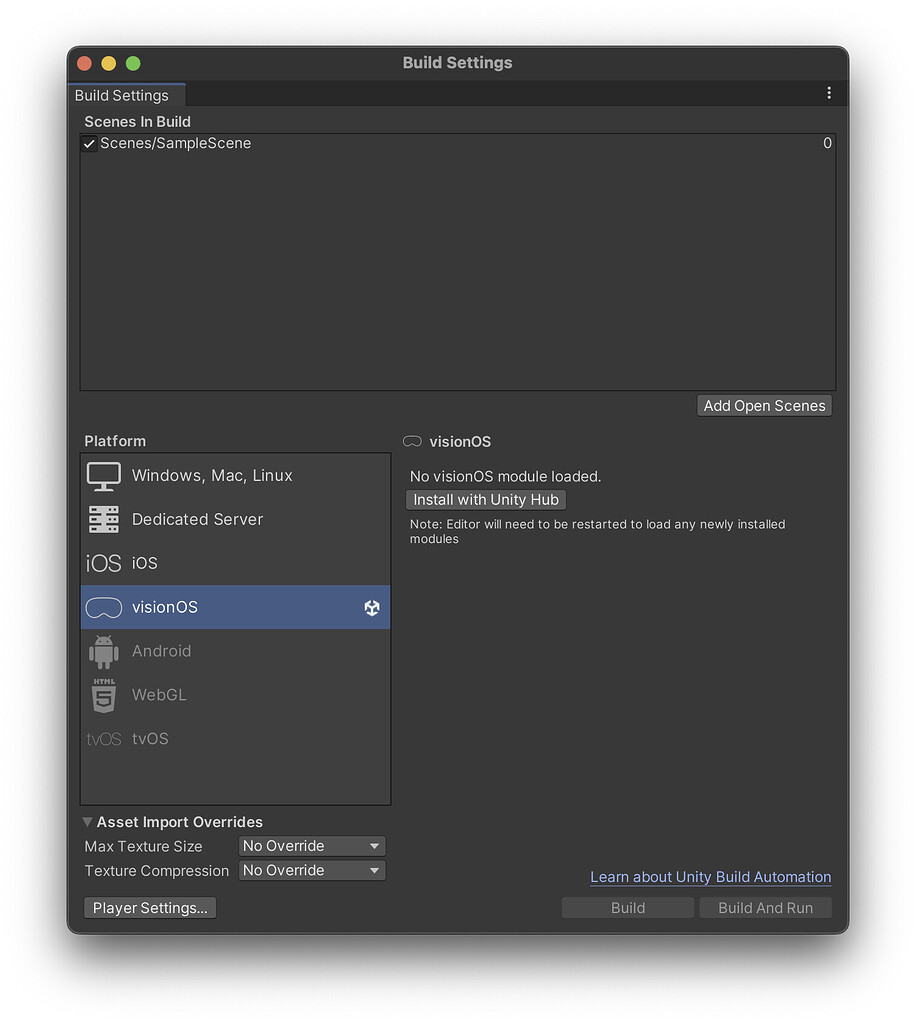Viewport: 917px width, 1024px height.
Task: Select the Windows, Mac, Linux platform icon
Action: 103,476
